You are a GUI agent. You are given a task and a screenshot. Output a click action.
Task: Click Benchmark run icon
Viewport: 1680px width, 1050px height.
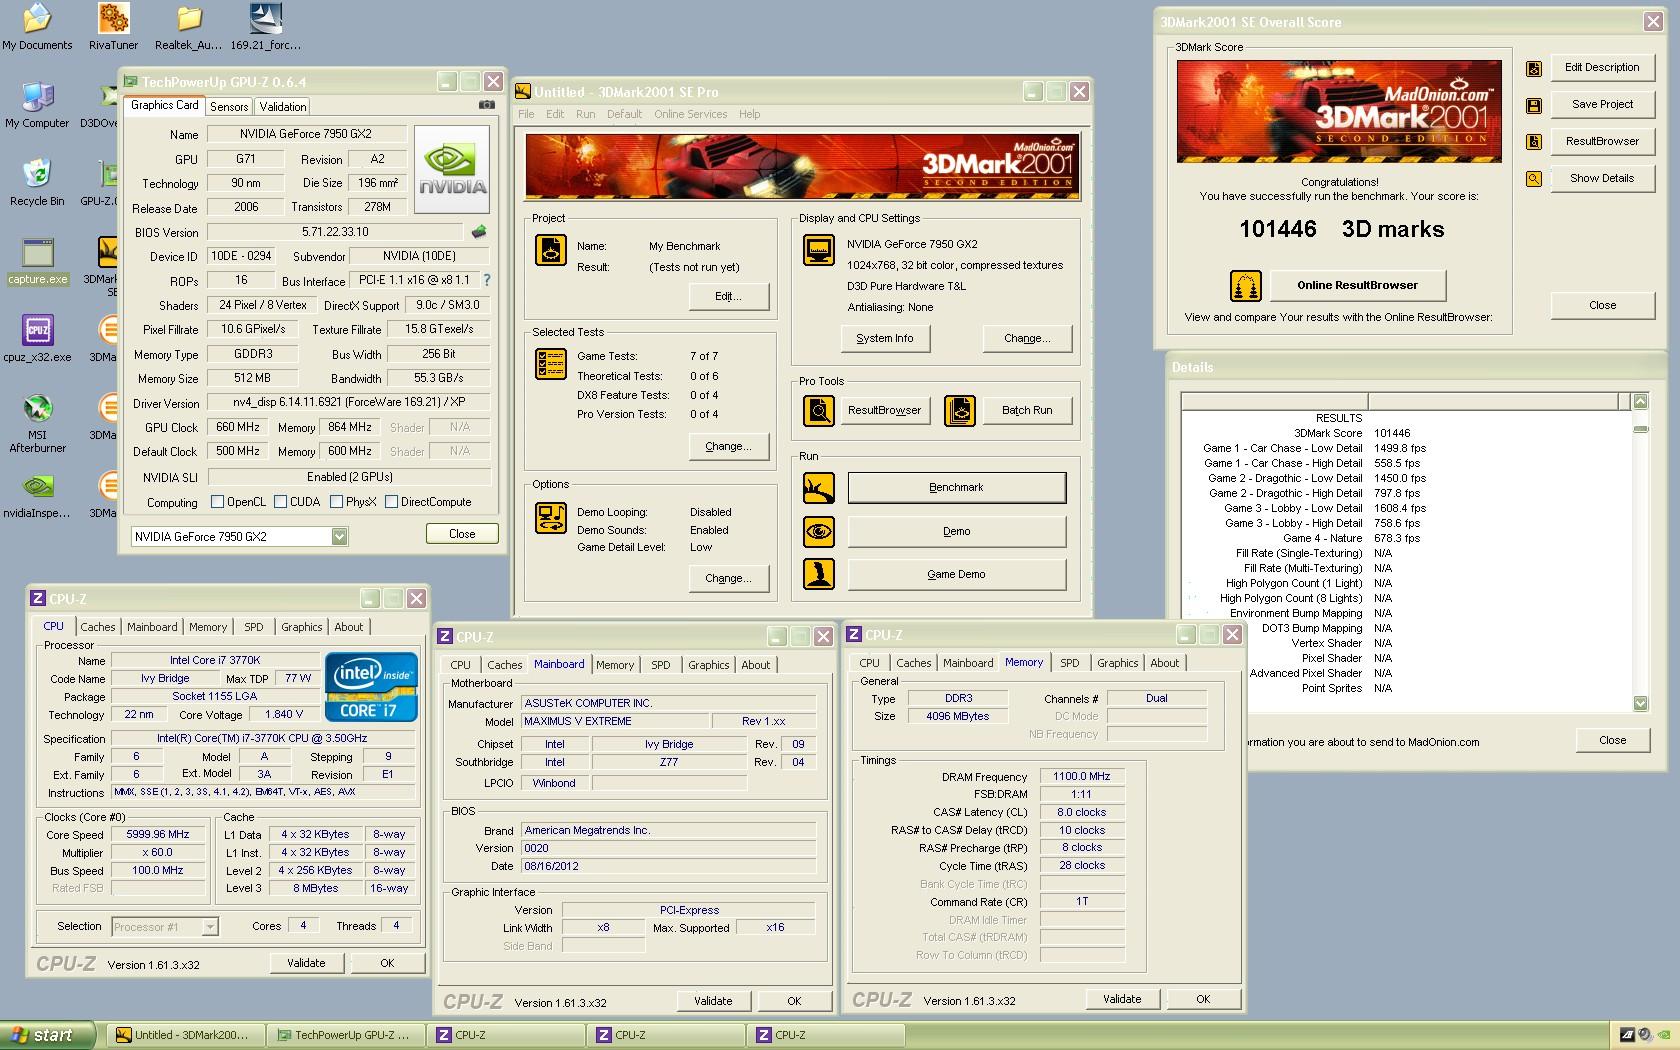tap(819, 488)
